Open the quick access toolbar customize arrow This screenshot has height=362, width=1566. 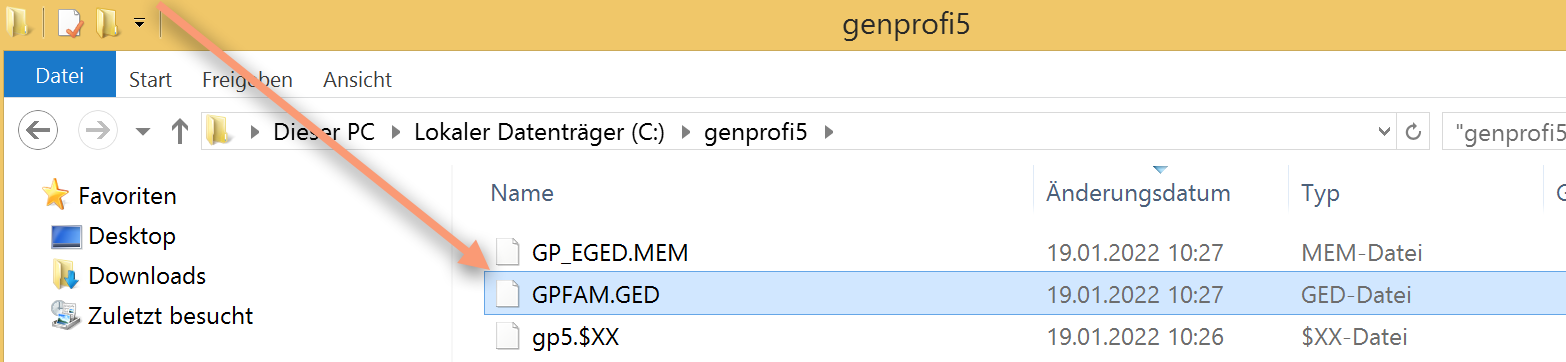139,23
